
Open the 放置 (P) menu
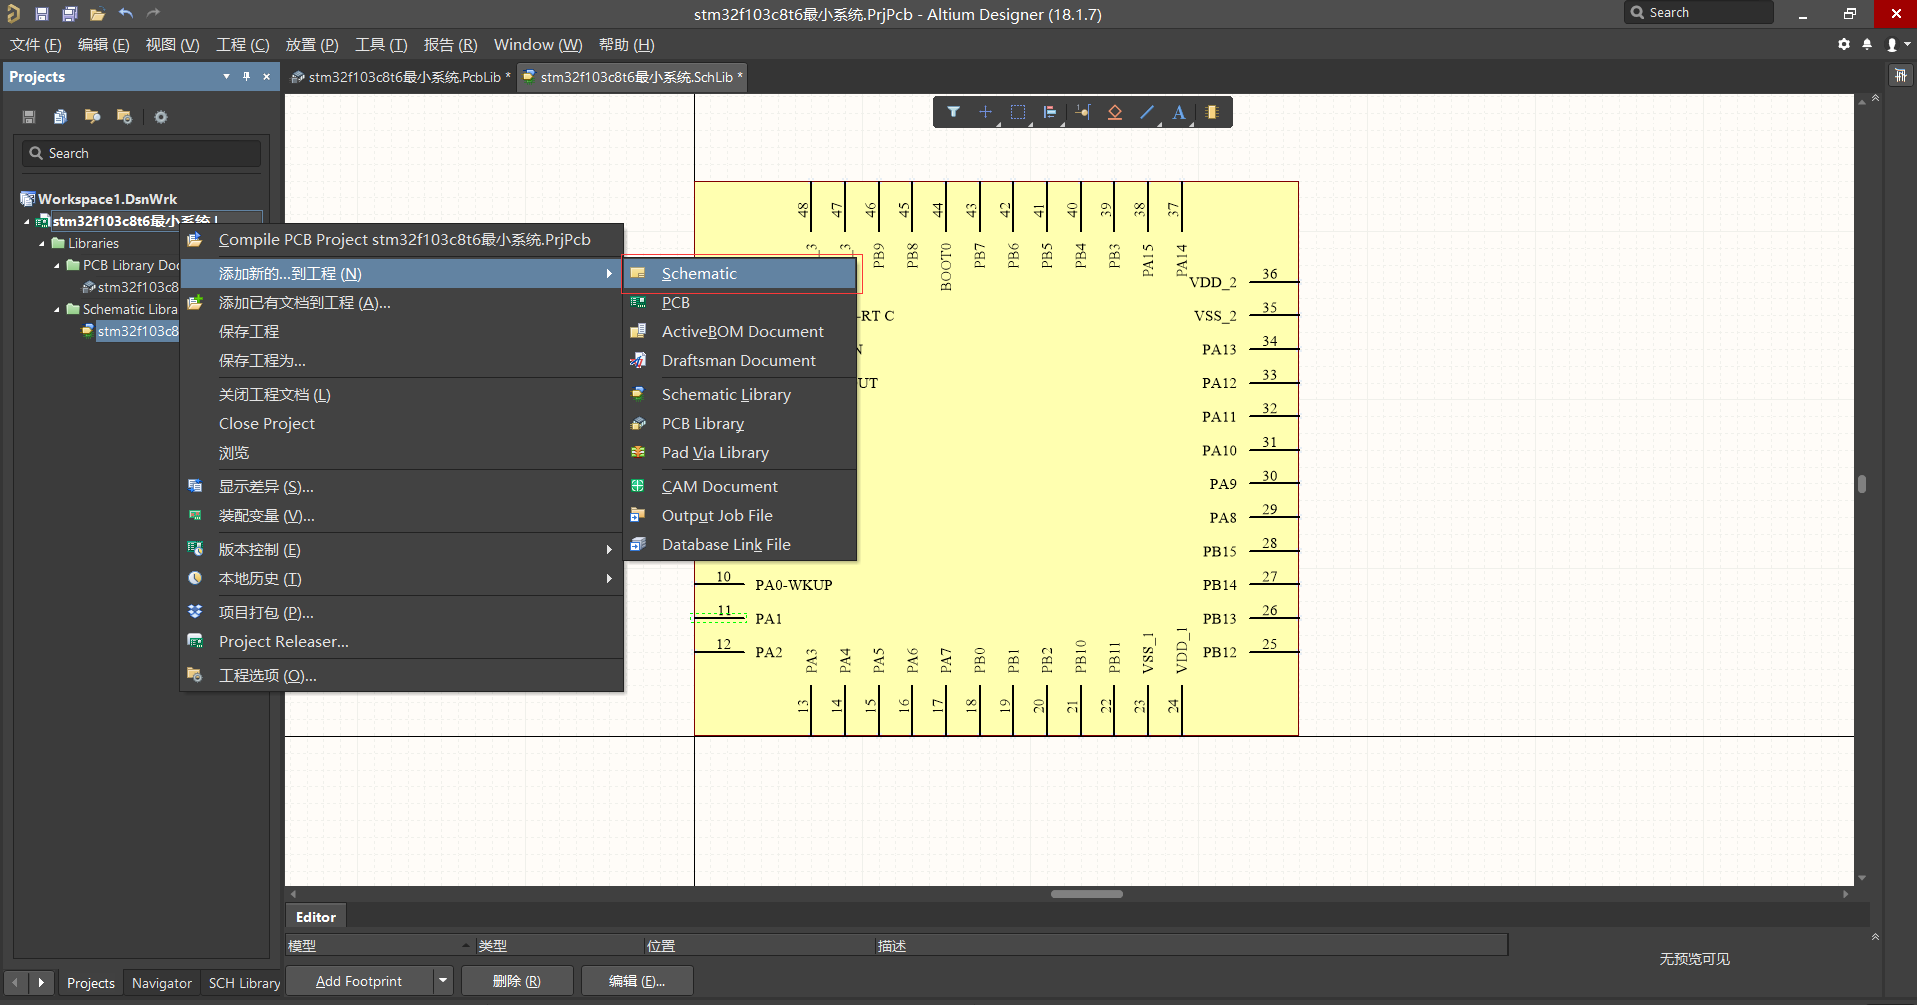point(312,44)
